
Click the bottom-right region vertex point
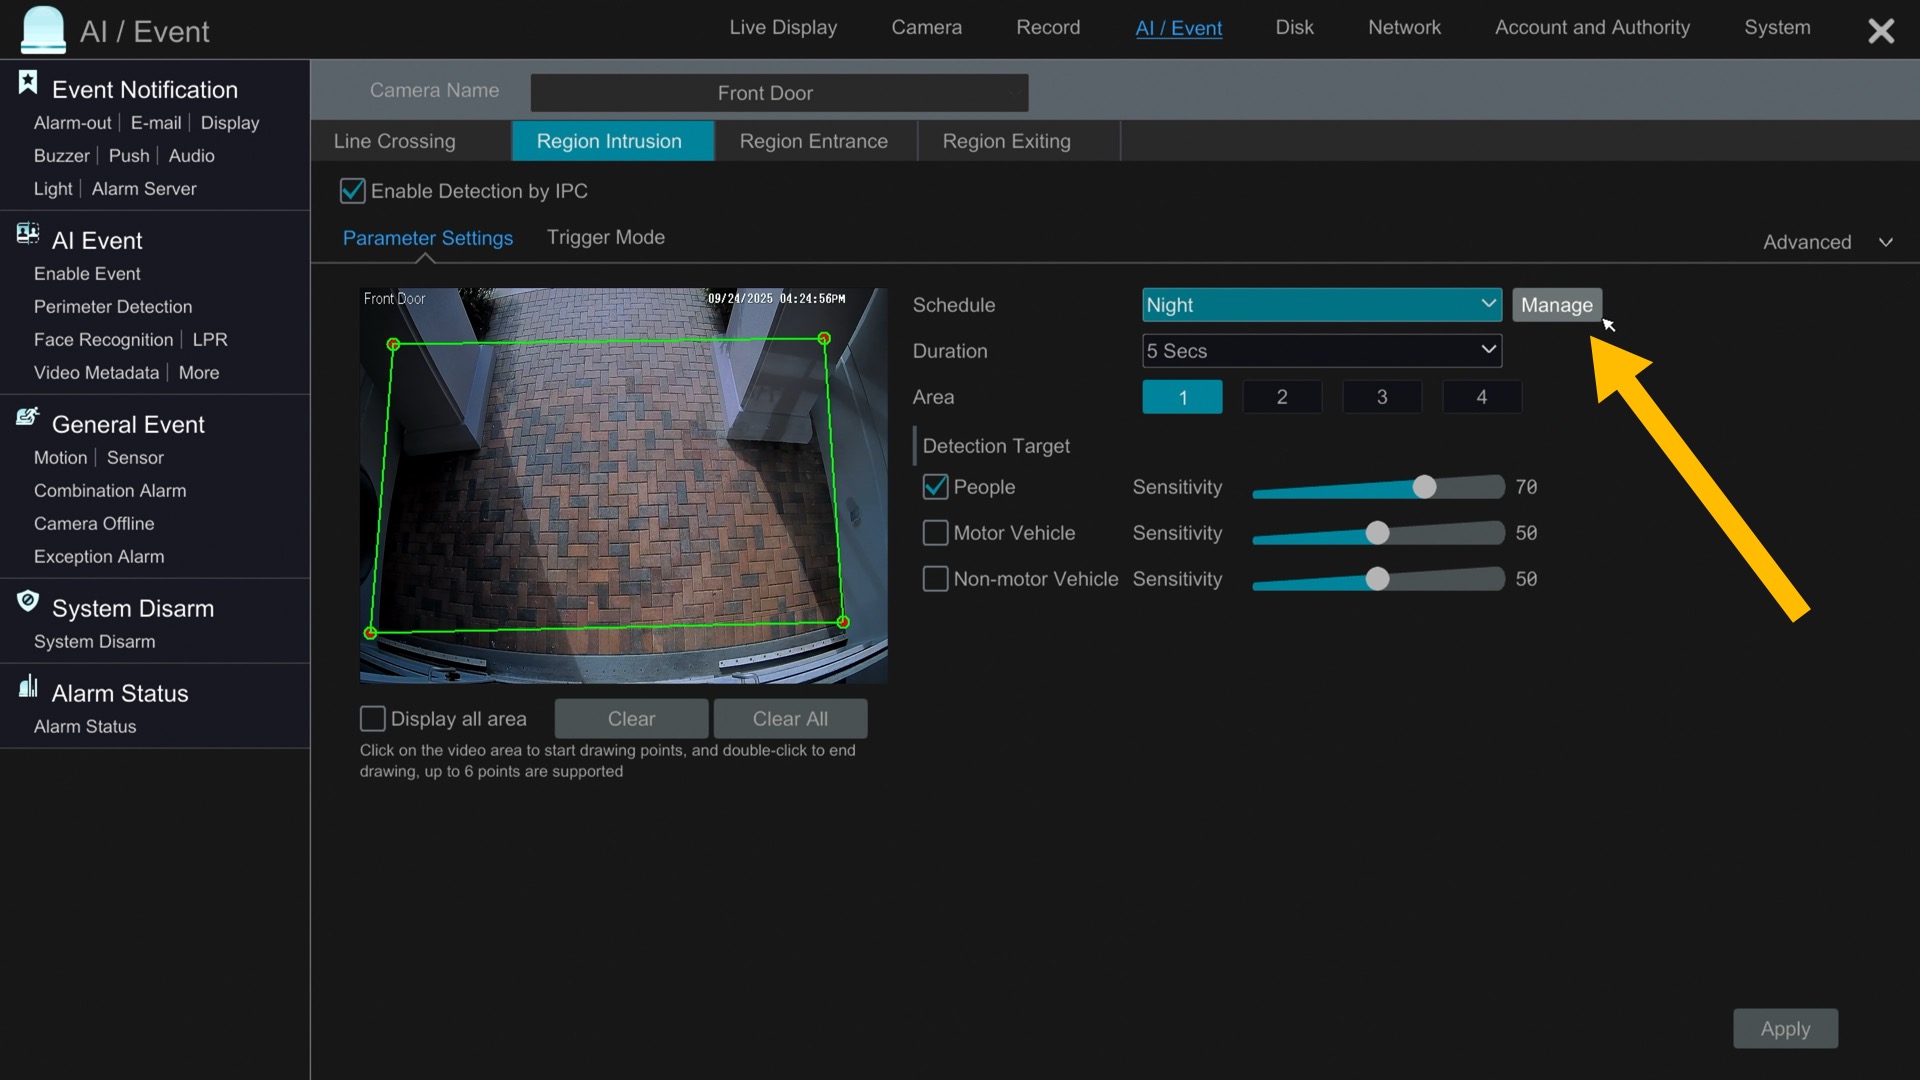[x=843, y=622]
